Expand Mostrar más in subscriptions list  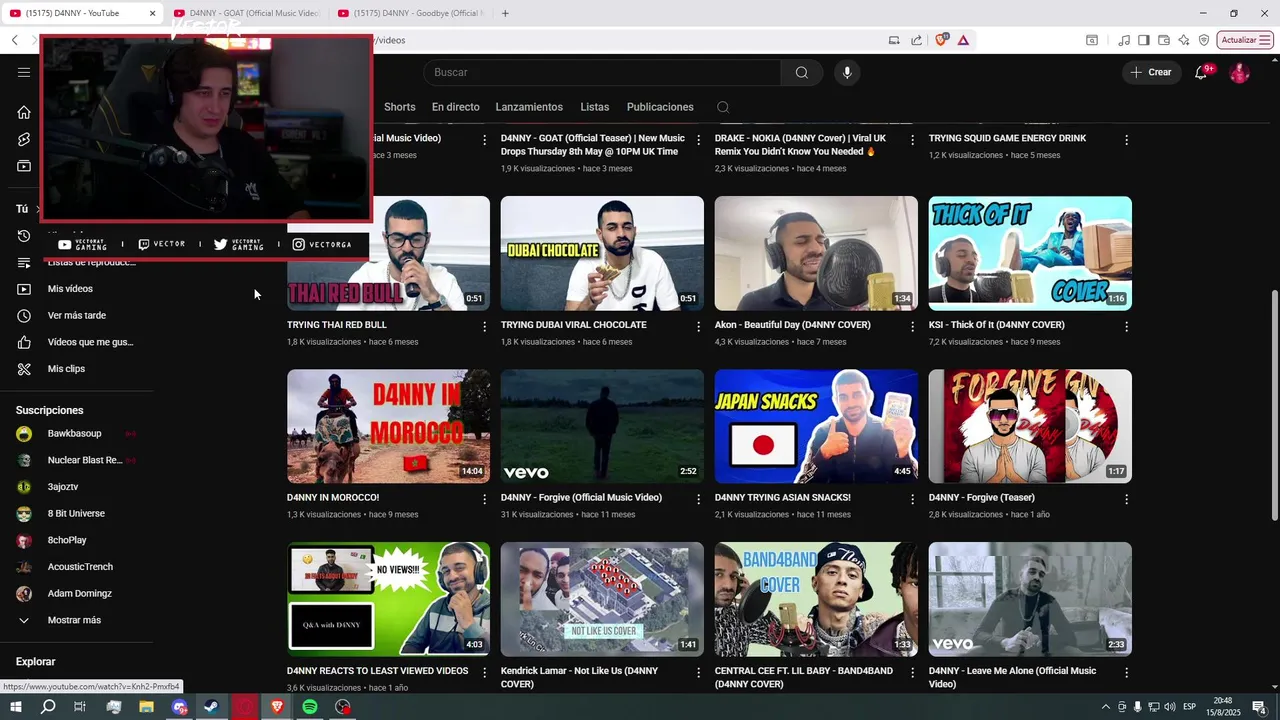(76, 620)
